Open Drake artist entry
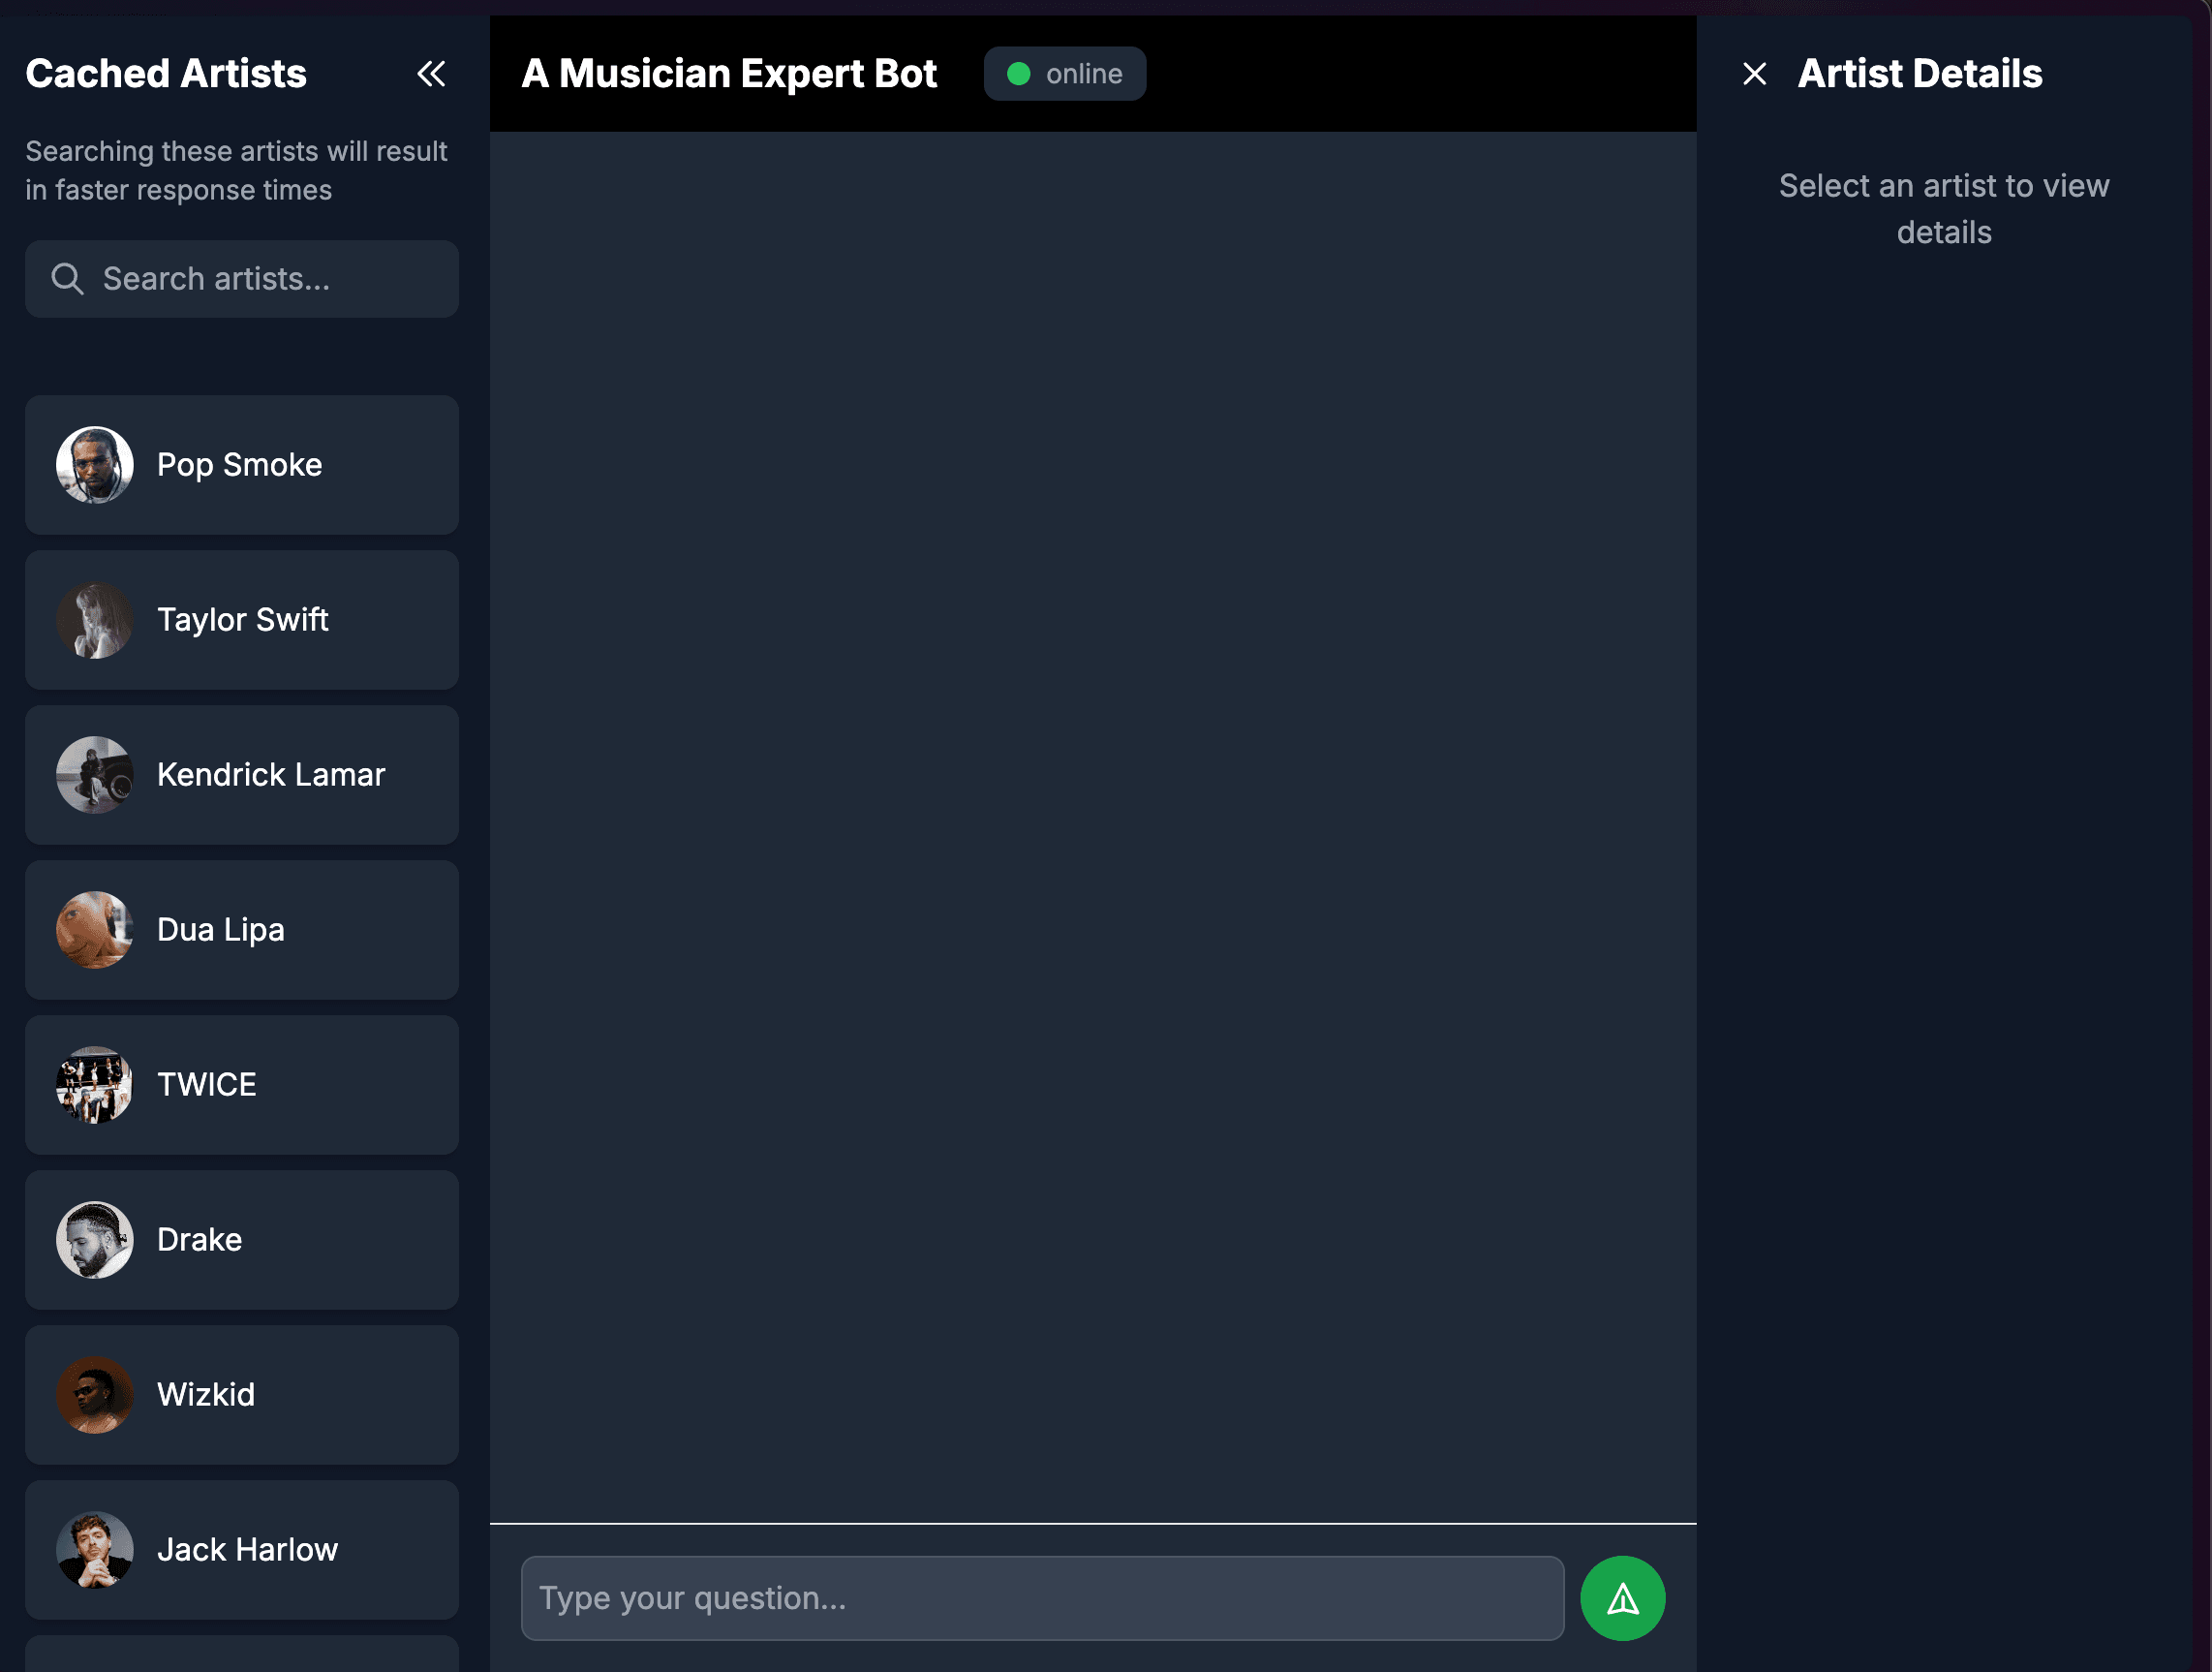Viewport: 2212px width, 1672px height. point(242,1240)
